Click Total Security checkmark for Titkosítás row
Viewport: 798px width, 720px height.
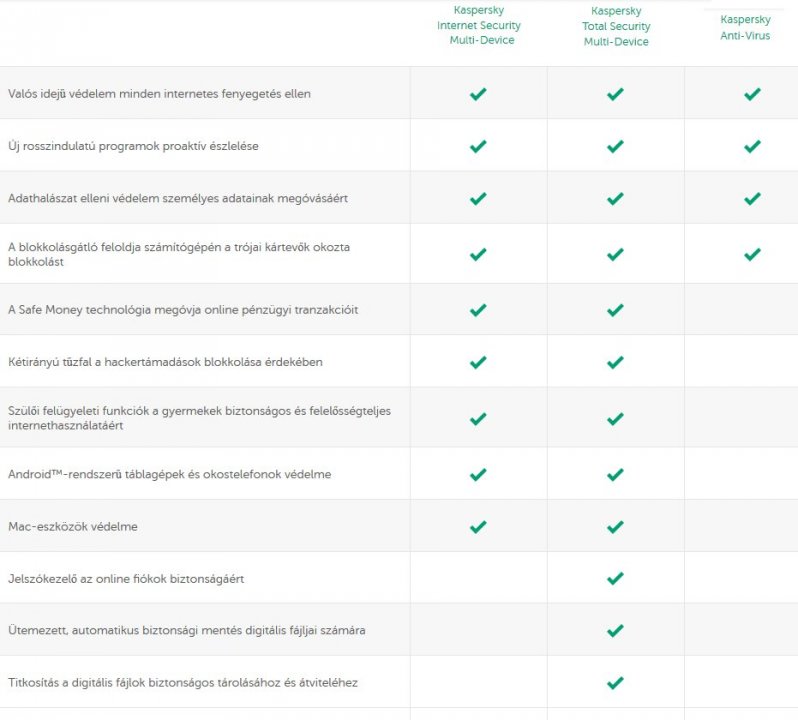615,683
